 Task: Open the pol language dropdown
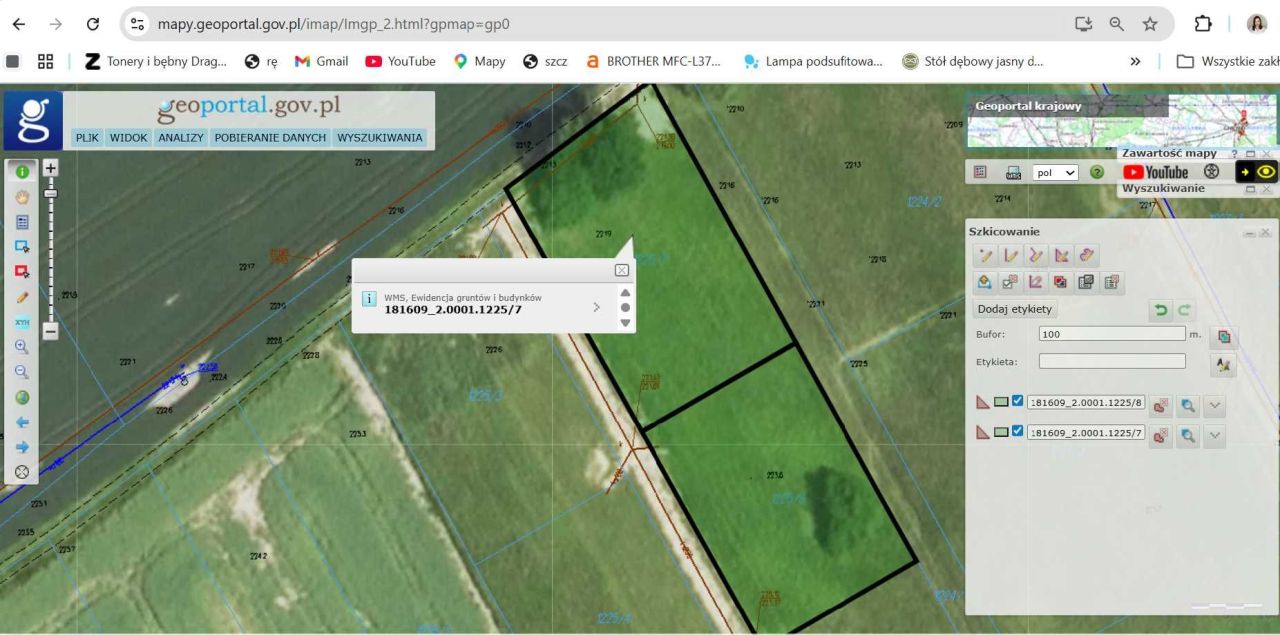[1055, 172]
